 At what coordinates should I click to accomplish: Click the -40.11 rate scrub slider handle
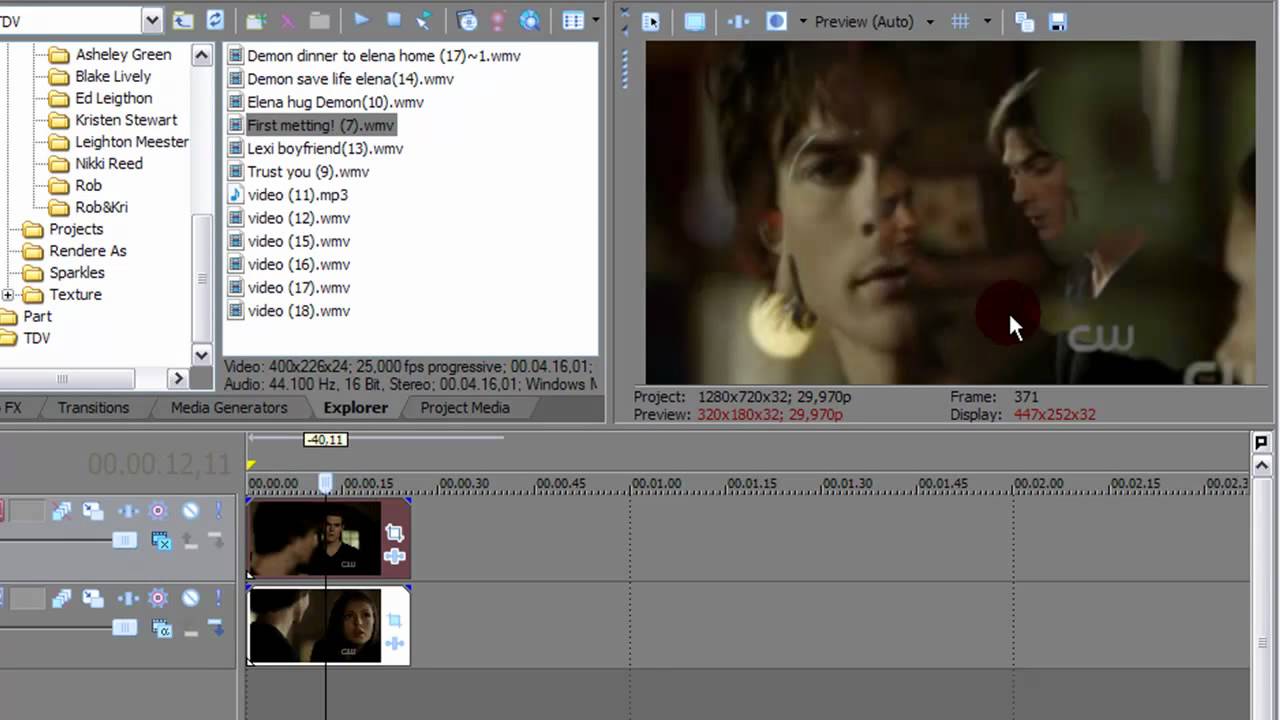tap(325, 440)
